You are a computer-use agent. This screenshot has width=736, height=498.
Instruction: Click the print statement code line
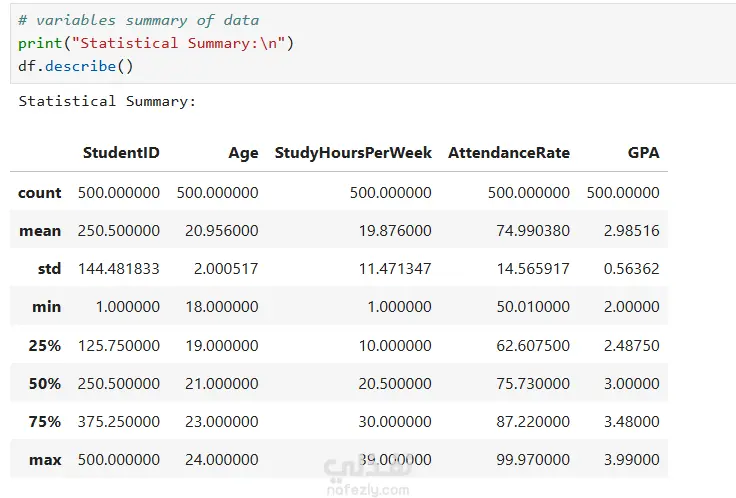pyautogui.click(x=156, y=43)
